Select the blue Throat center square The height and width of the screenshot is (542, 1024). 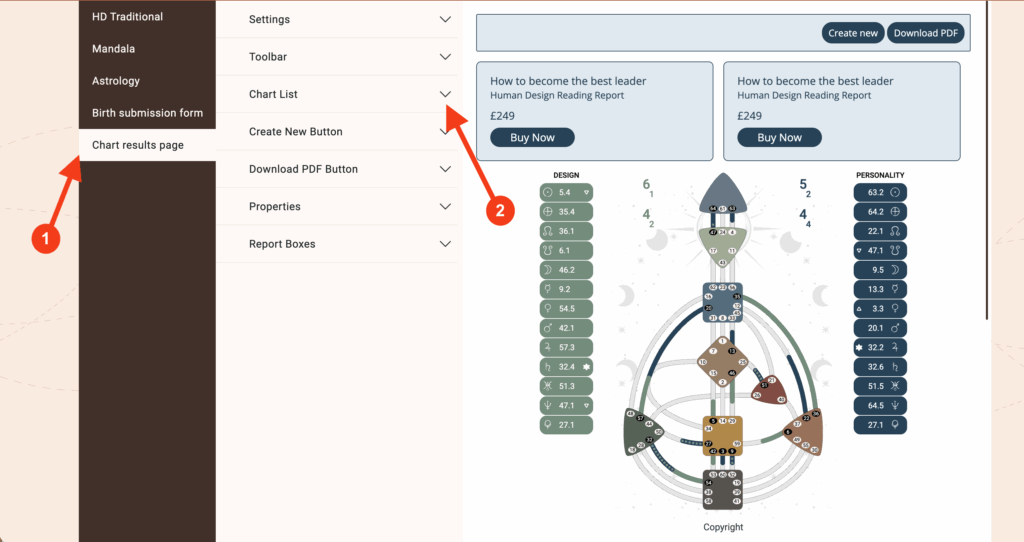(x=722, y=303)
